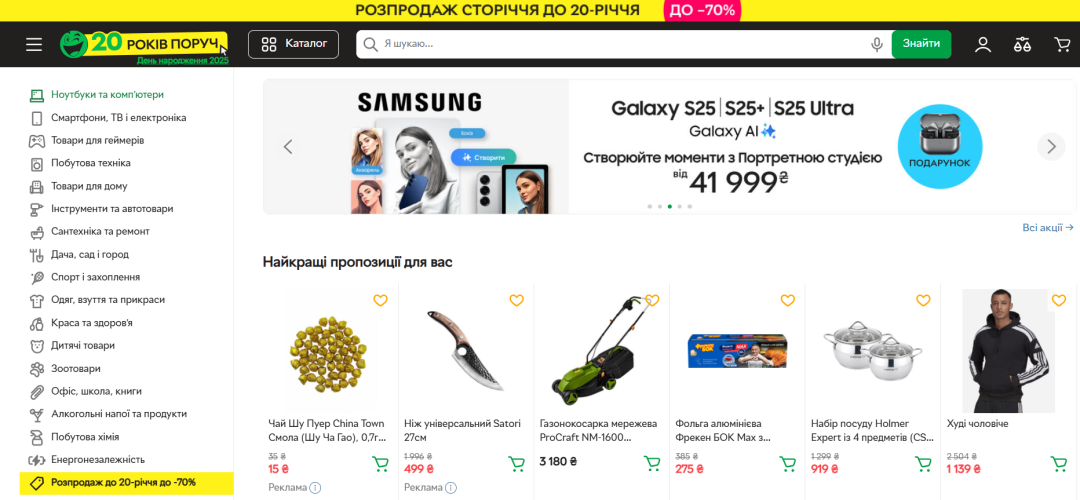Add Satori knife to cart
This screenshot has width=1080, height=500.
(x=516, y=464)
